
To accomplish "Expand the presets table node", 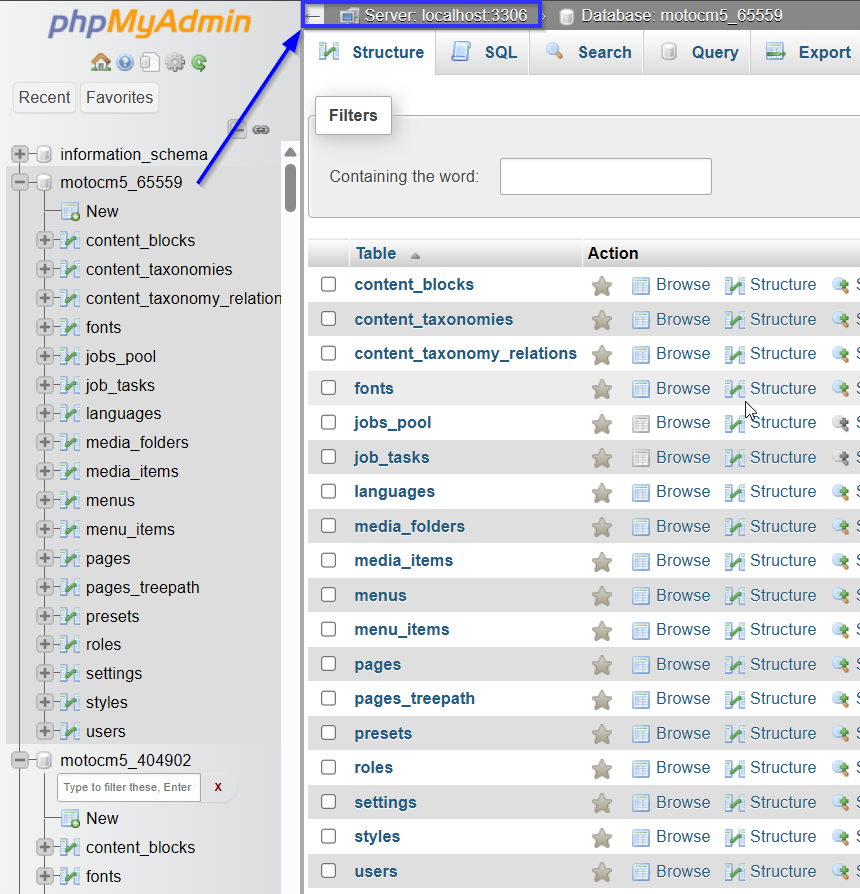I will point(44,616).
